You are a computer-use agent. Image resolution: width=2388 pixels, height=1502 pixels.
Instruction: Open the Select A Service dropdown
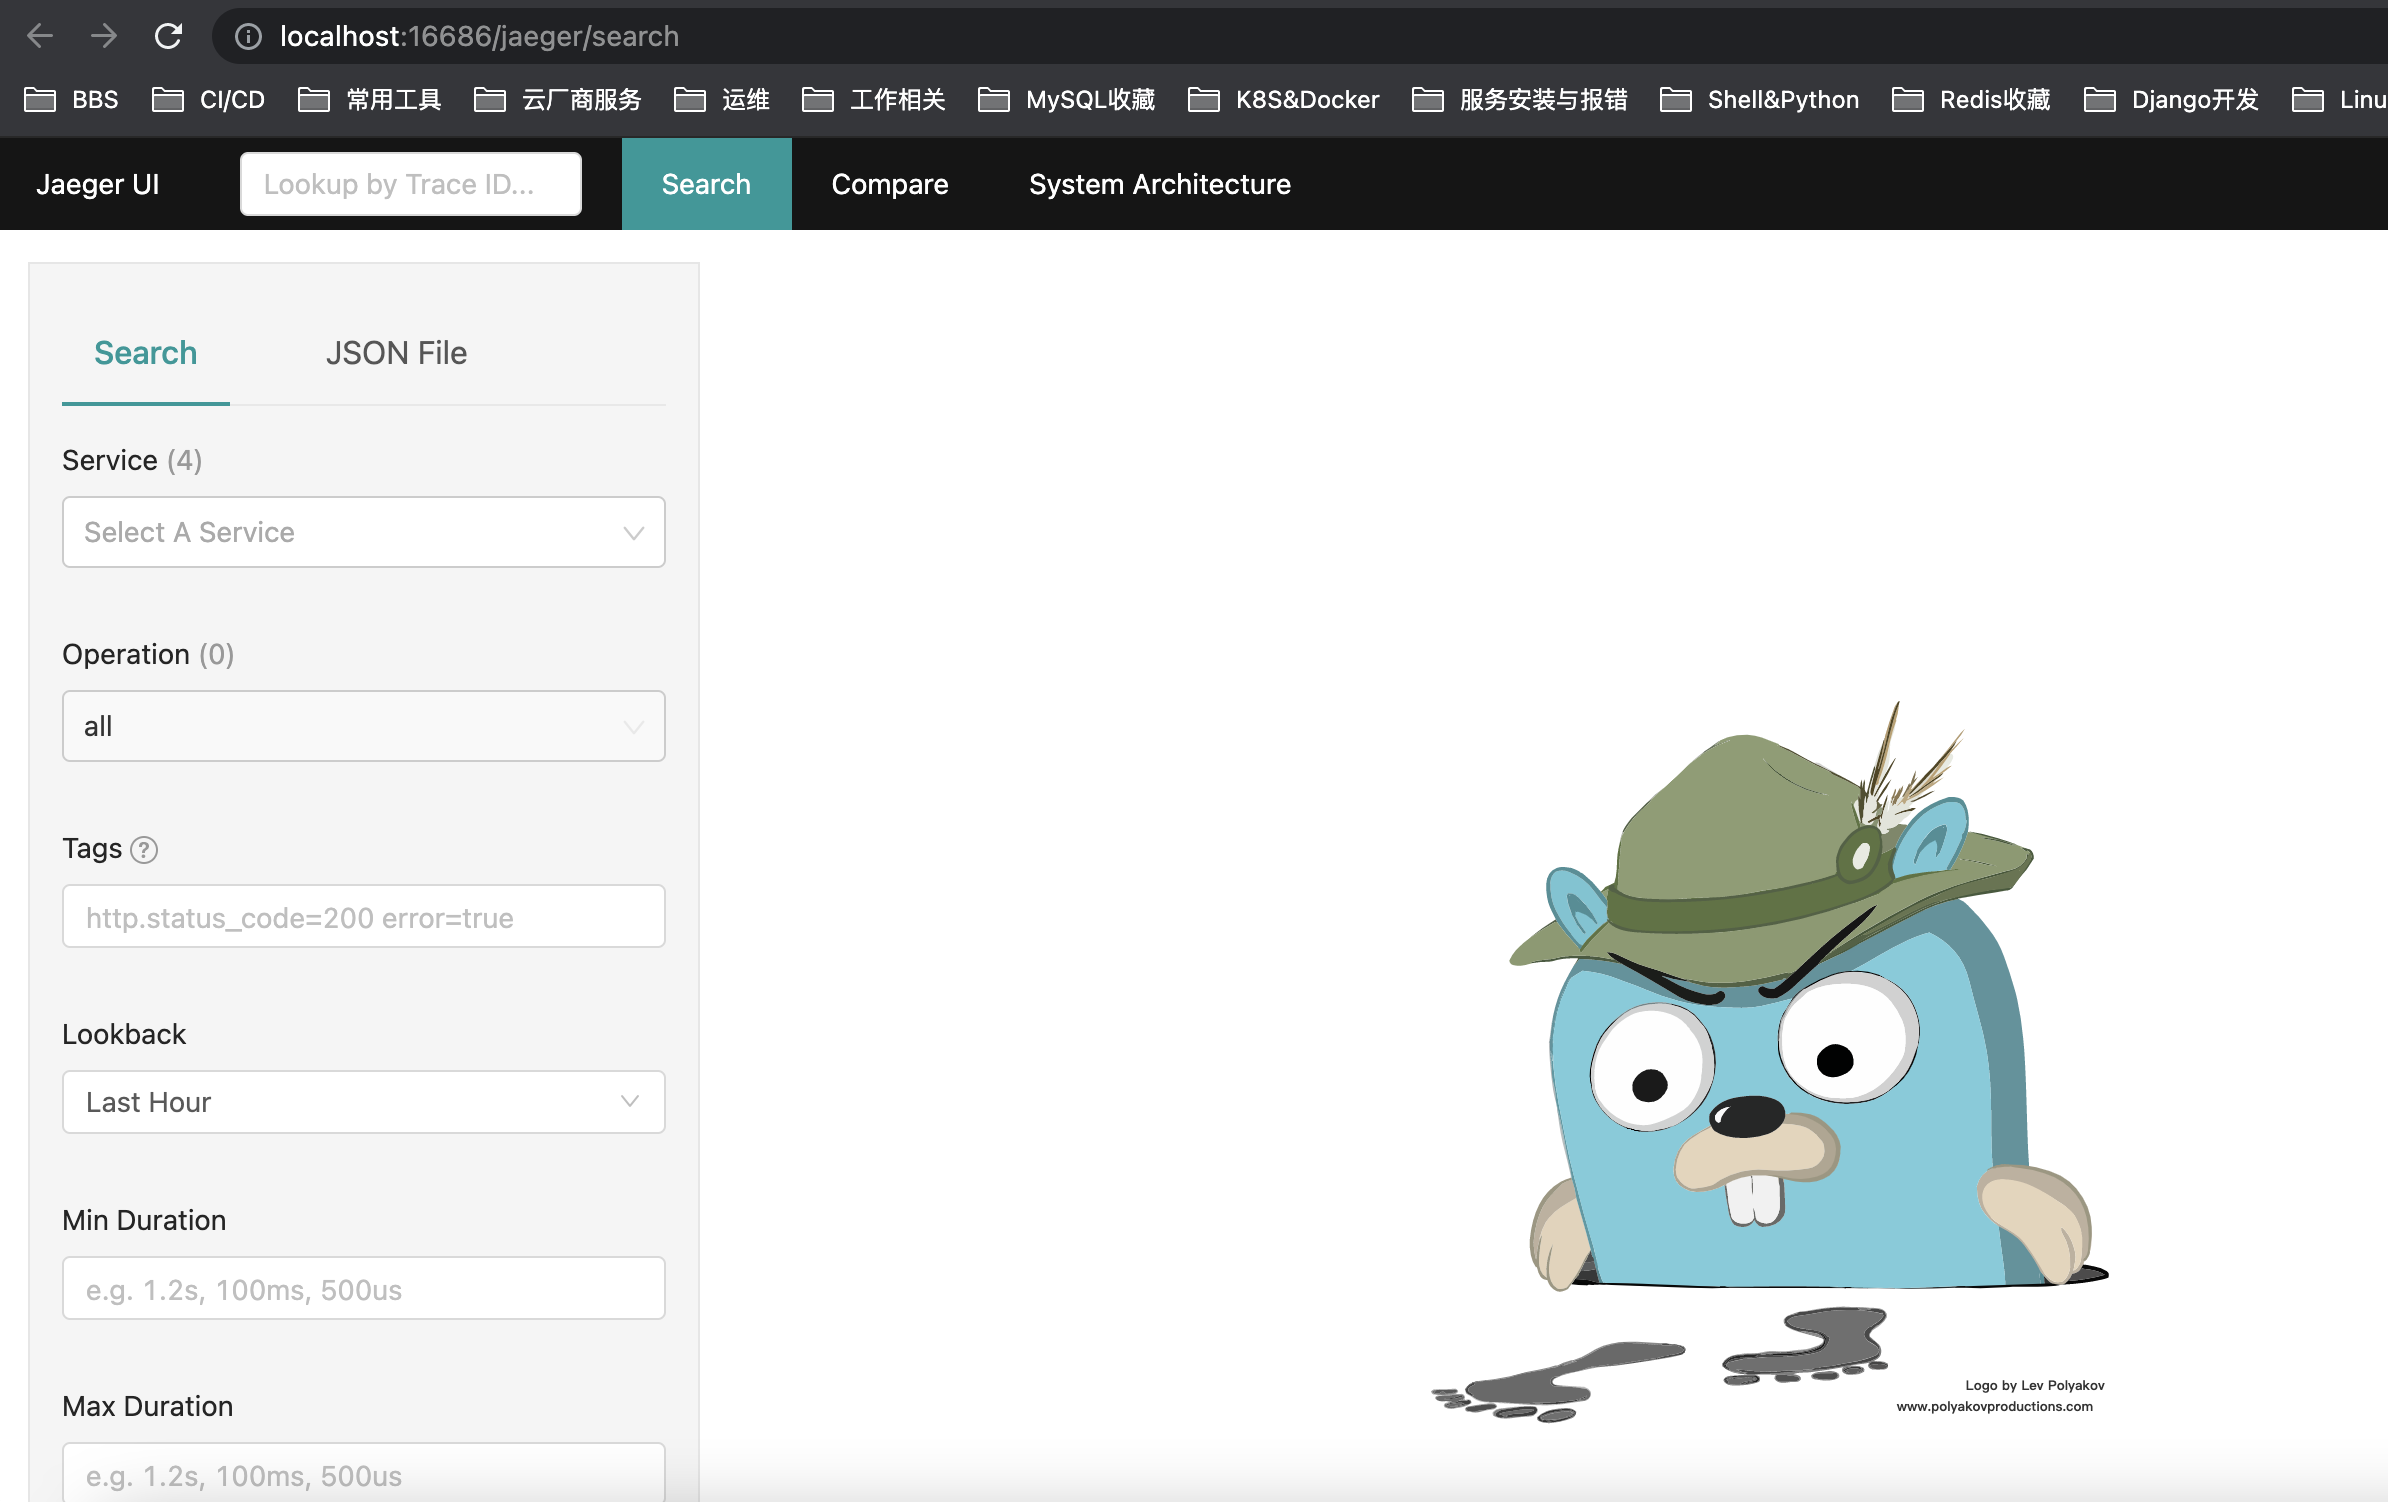click(x=363, y=532)
